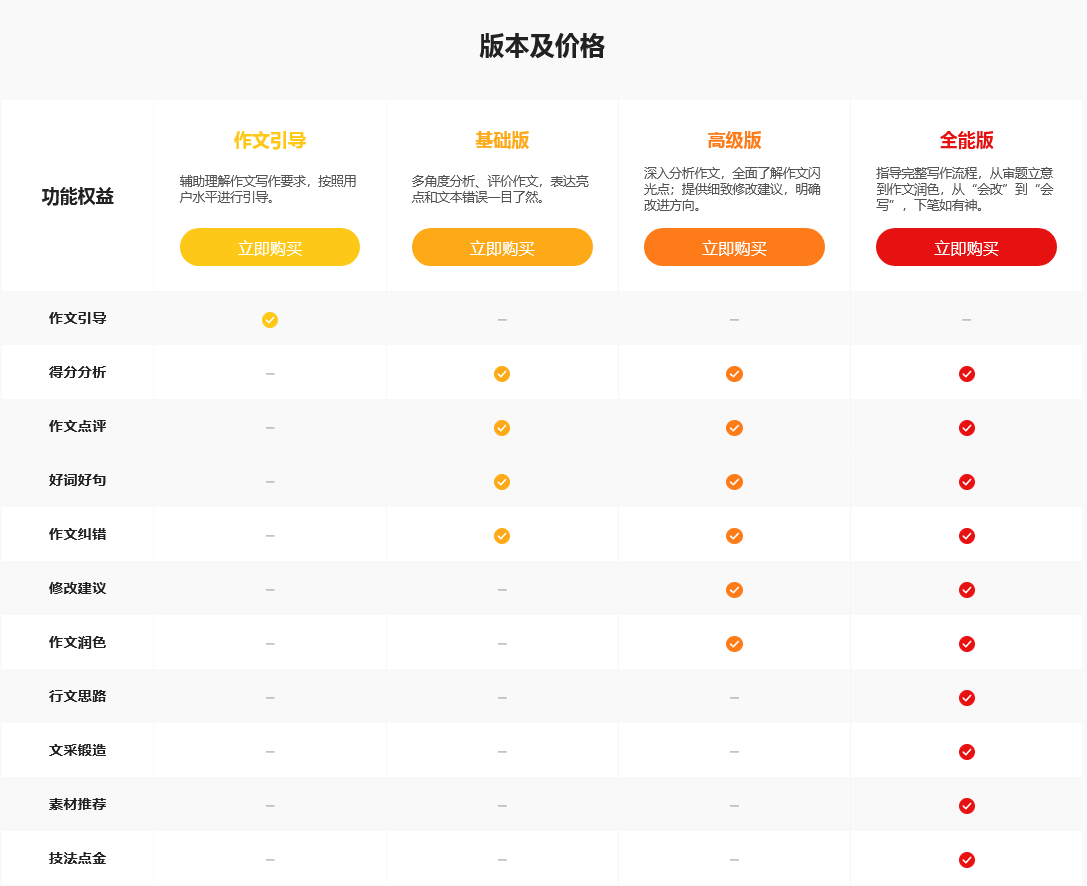
Task: Click 基础版 checkmark for 作文纠错
Action: [502, 536]
